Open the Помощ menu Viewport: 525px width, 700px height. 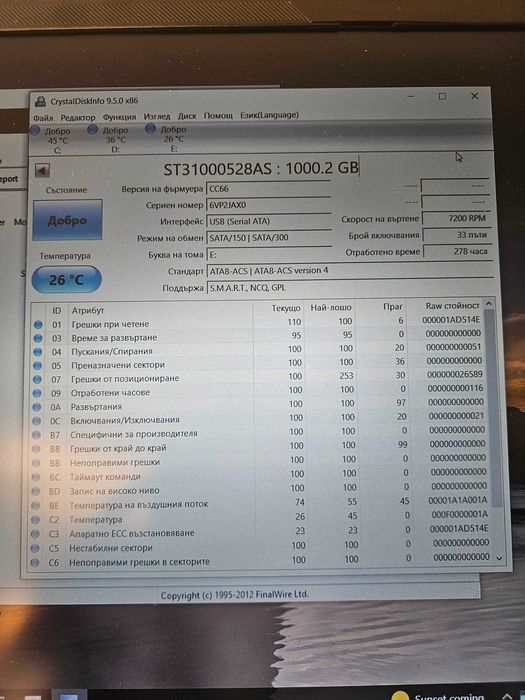click(218, 115)
